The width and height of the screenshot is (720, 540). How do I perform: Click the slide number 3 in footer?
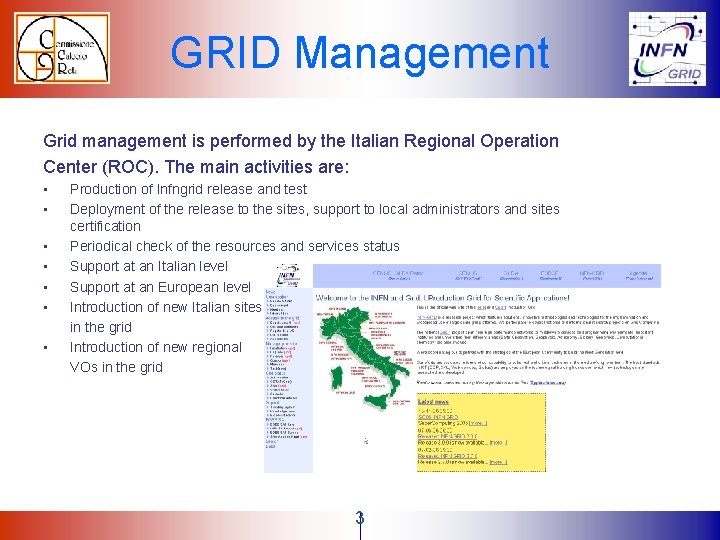coord(360,518)
